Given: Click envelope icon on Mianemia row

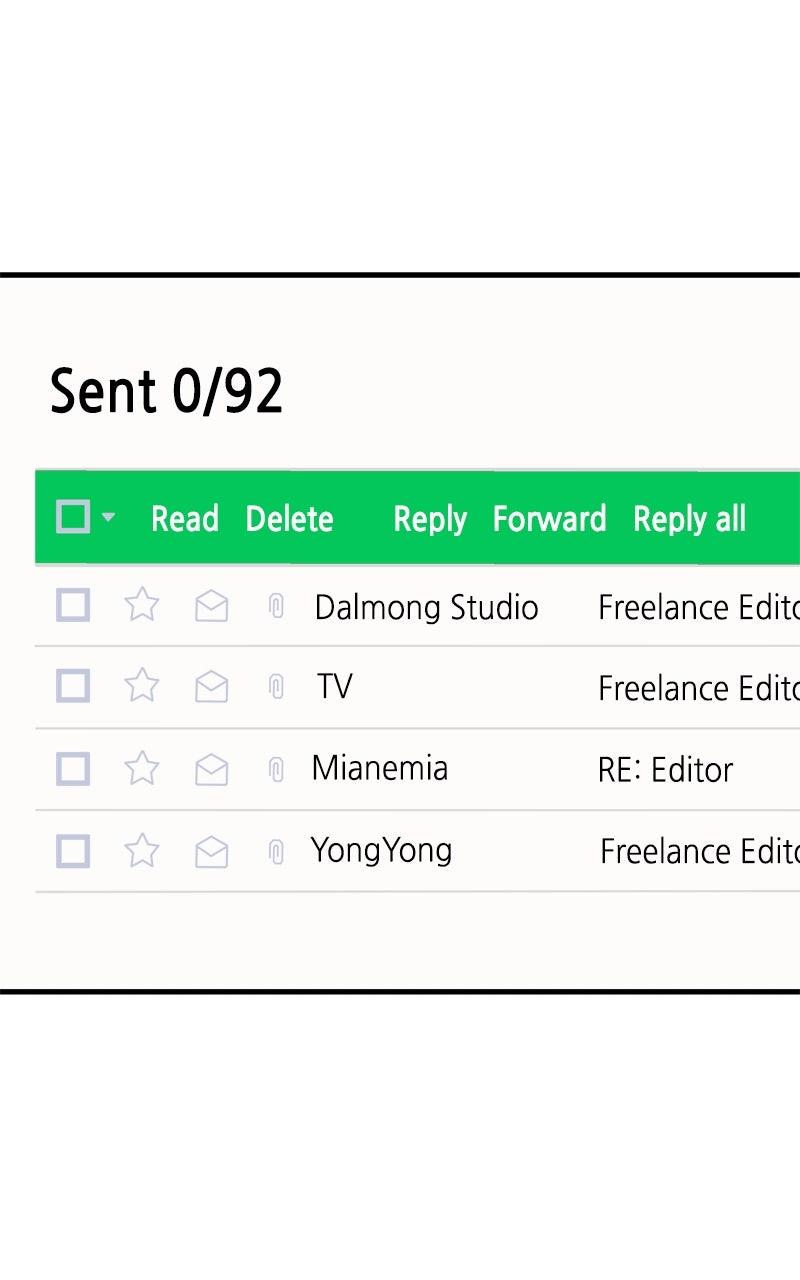Looking at the screenshot, I should [x=211, y=769].
